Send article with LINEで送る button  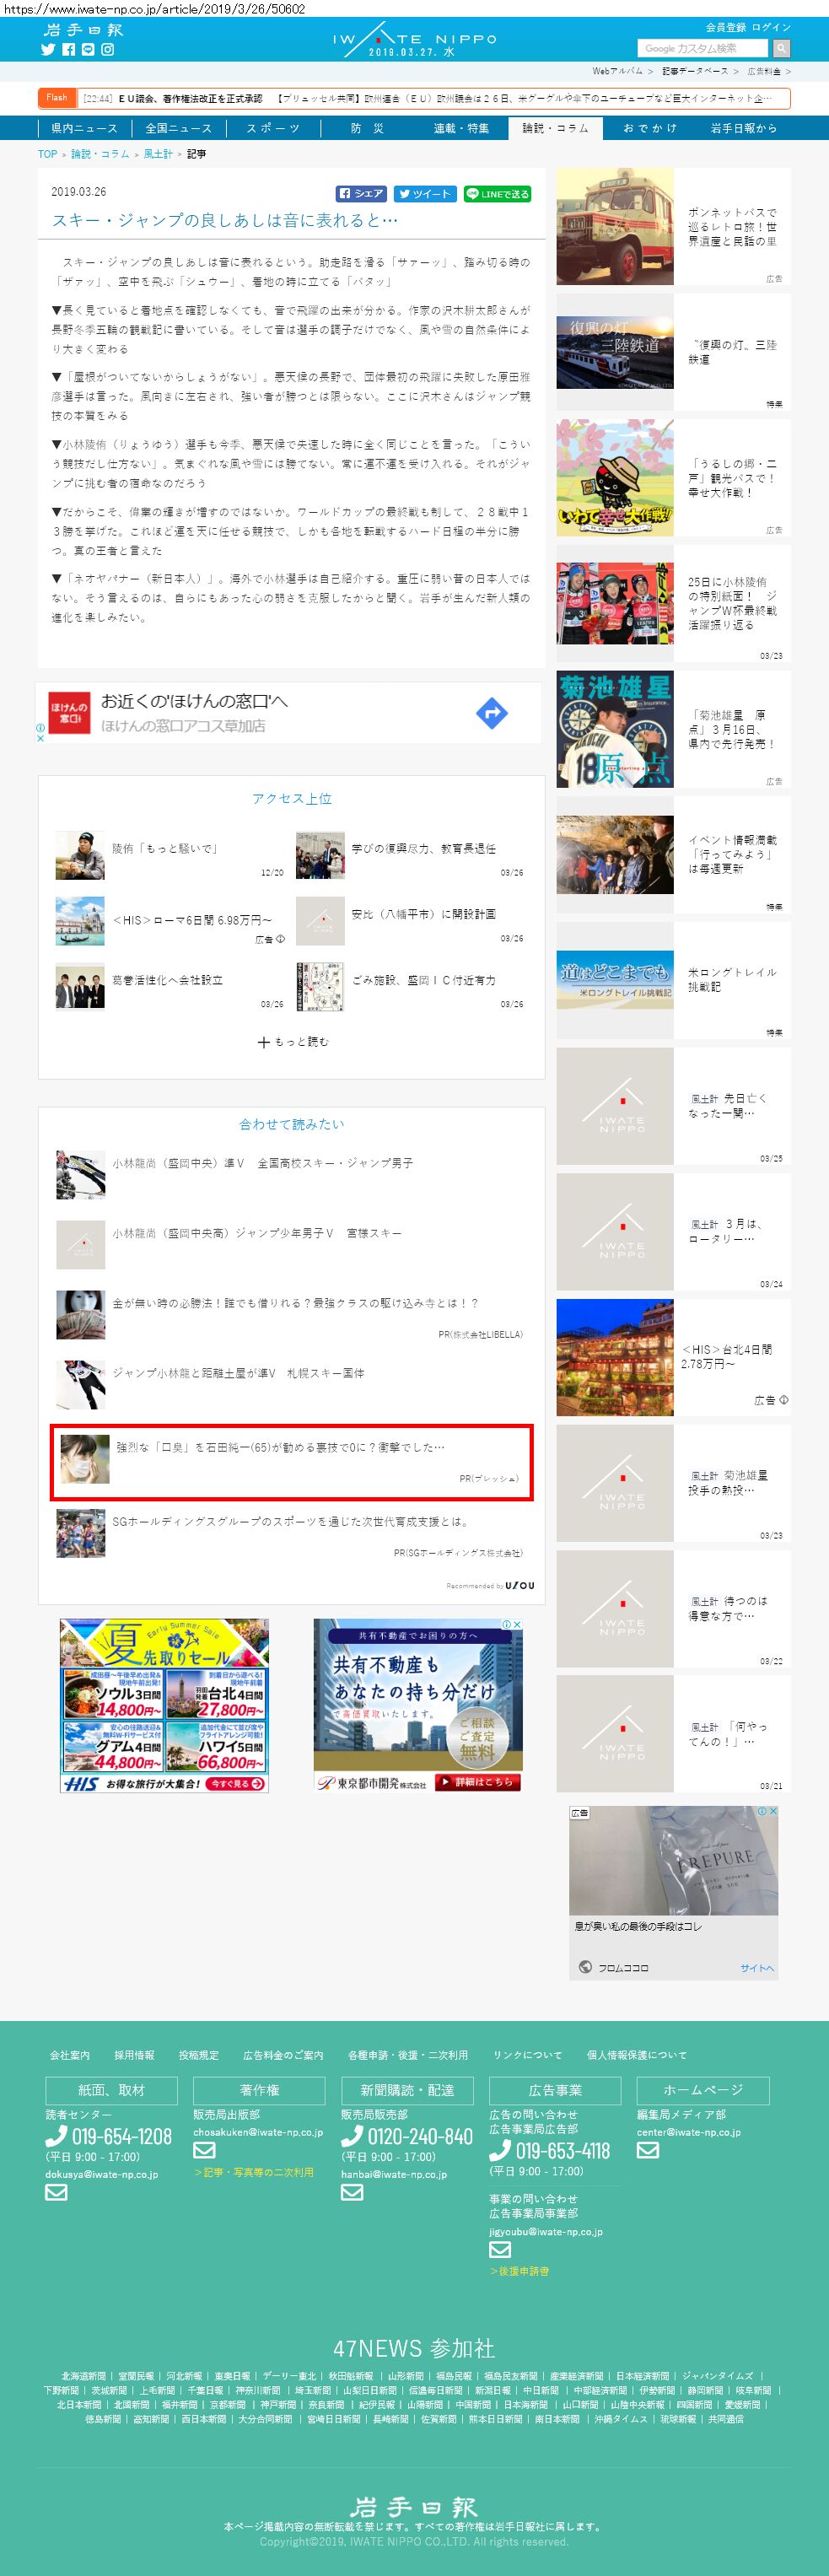point(497,194)
